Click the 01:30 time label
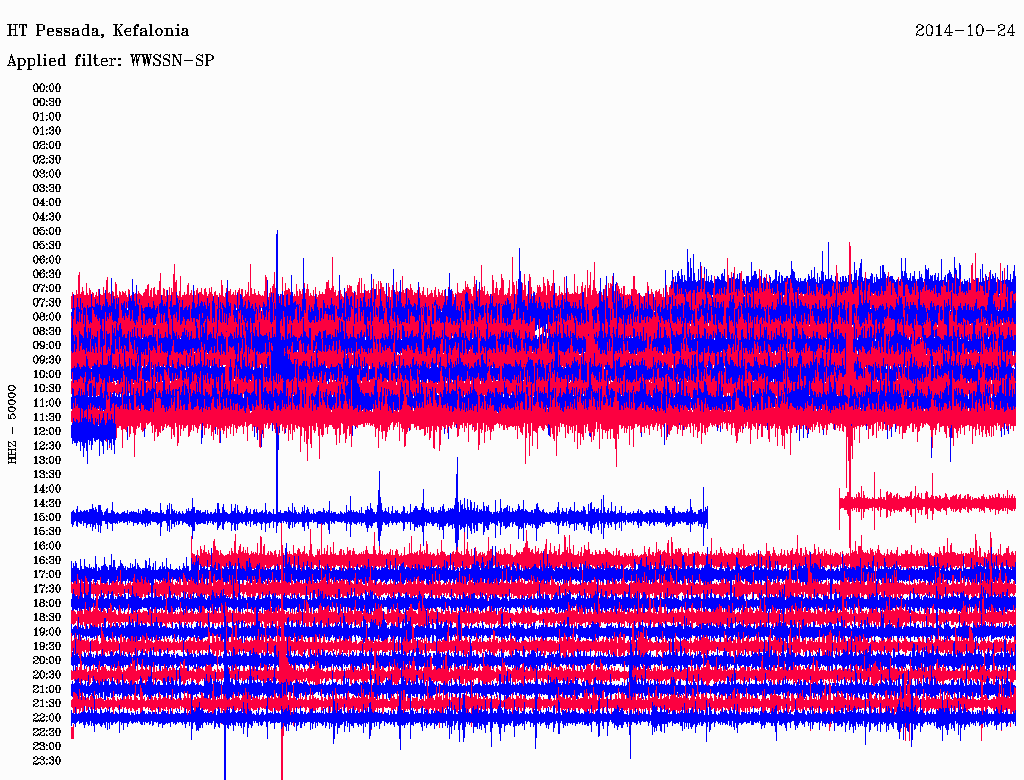This screenshot has height=780, width=1024. pyautogui.click(x=47, y=131)
